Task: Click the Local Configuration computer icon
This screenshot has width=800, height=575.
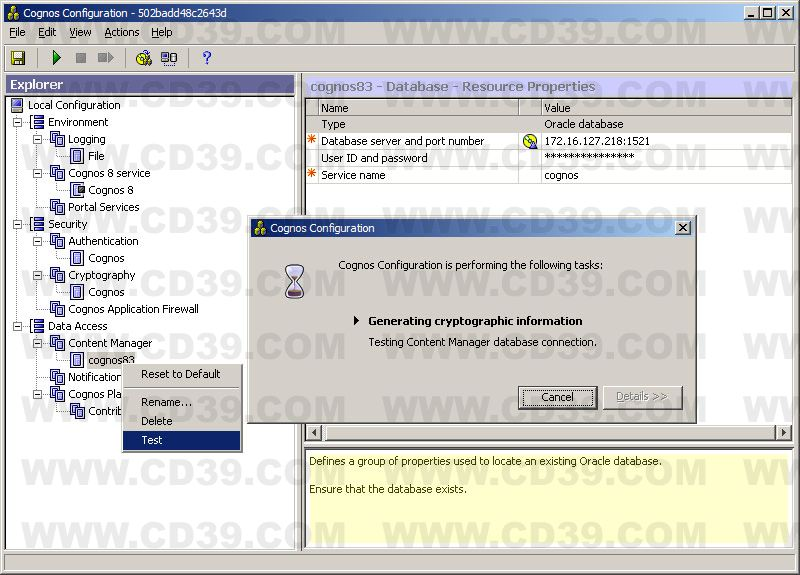Action: (x=17, y=105)
